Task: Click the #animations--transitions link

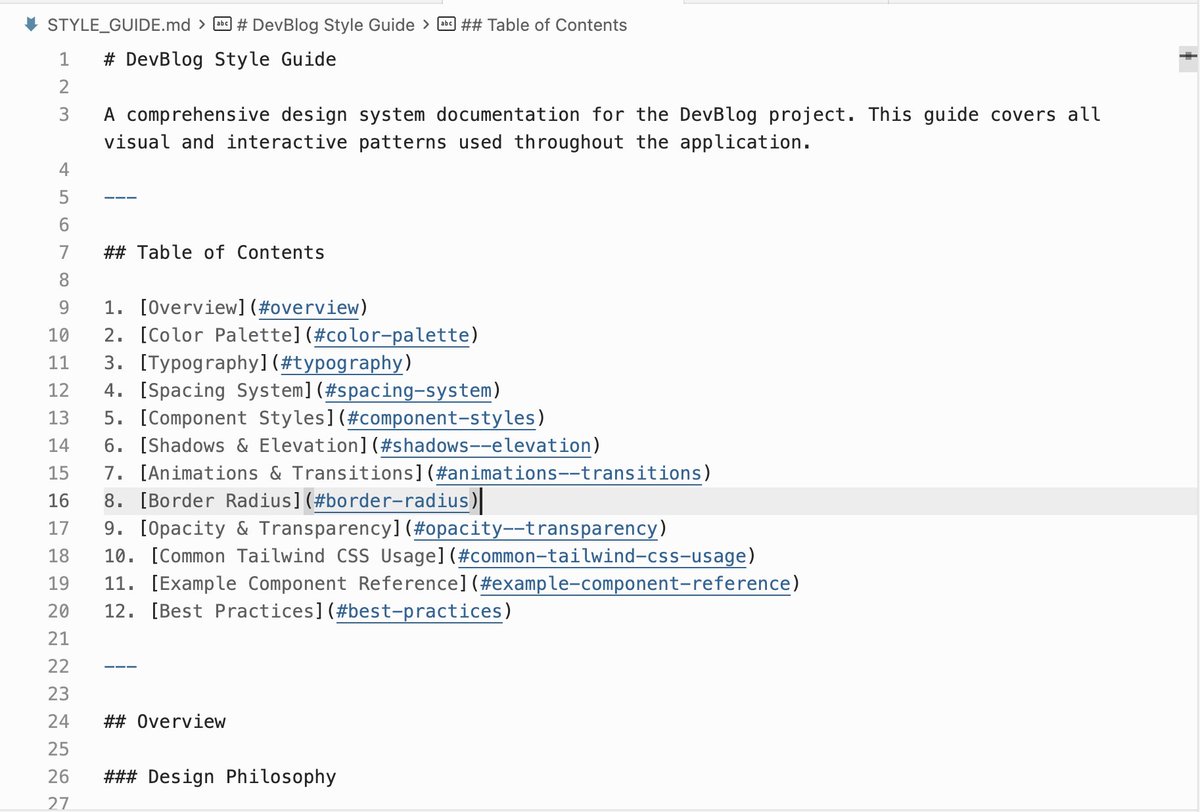Action: 569,473
